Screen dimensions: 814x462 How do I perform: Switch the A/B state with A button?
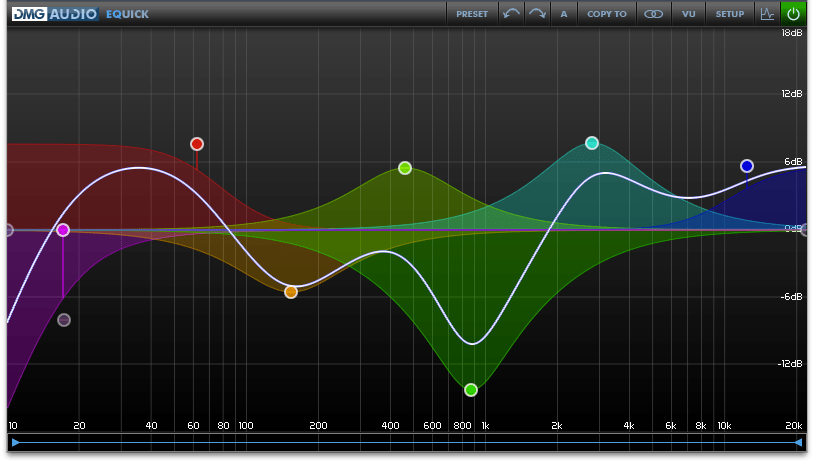pos(564,14)
